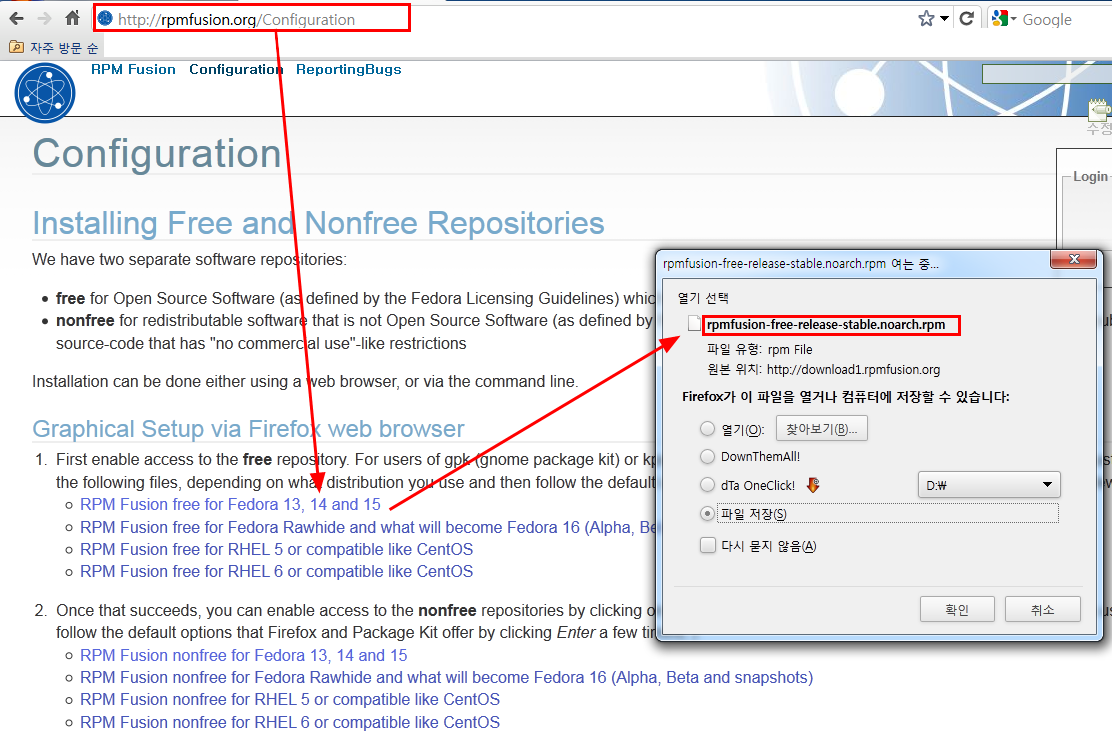Click the edit page icon below the search box
Viewport: 1112px width, 738px height.
click(x=1099, y=110)
